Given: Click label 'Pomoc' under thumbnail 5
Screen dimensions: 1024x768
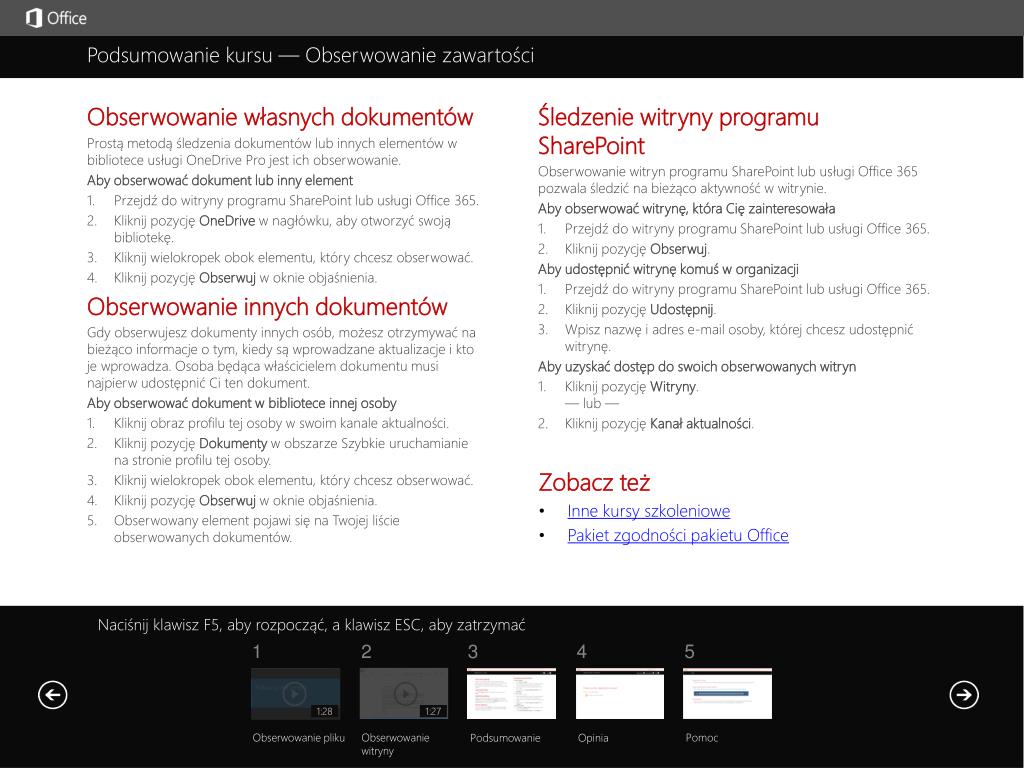Looking at the screenshot, I should (x=701, y=738).
